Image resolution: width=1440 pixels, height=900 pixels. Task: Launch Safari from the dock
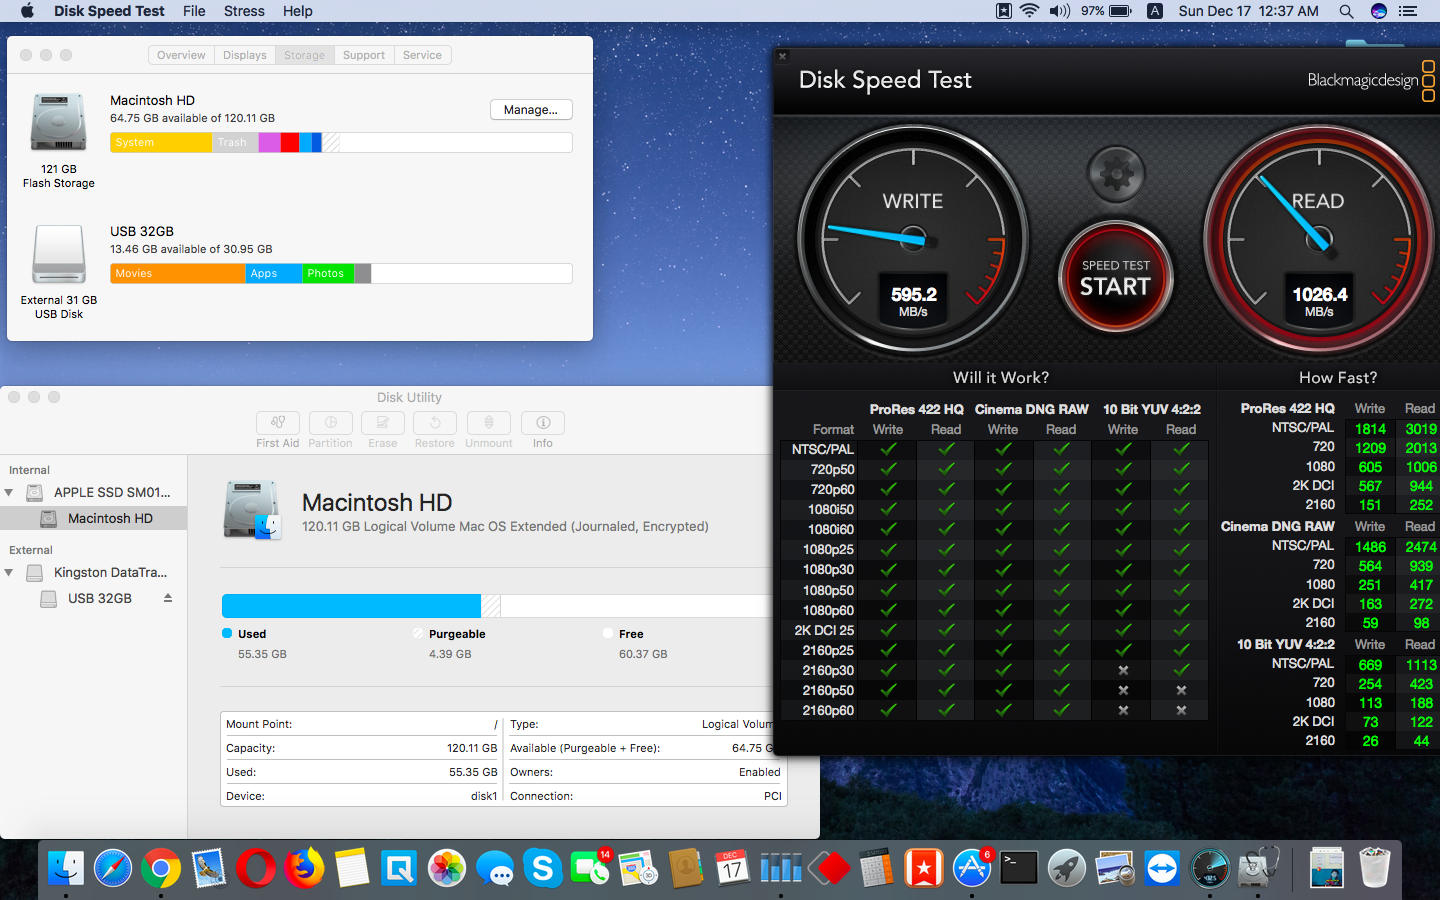(x=113, y=868)
